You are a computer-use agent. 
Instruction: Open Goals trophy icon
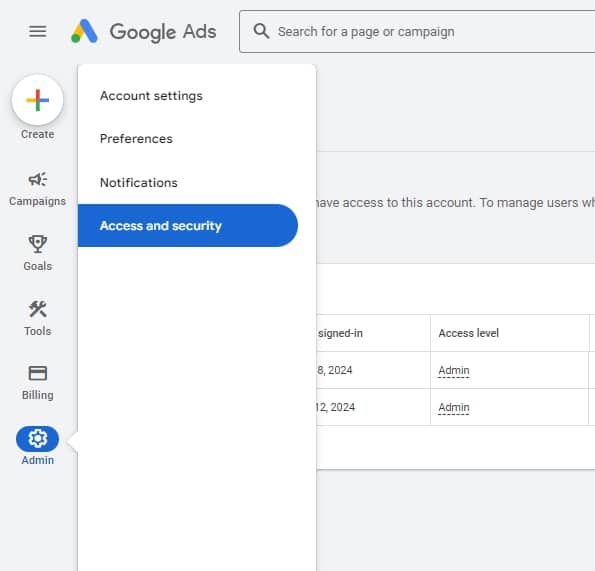38,244
